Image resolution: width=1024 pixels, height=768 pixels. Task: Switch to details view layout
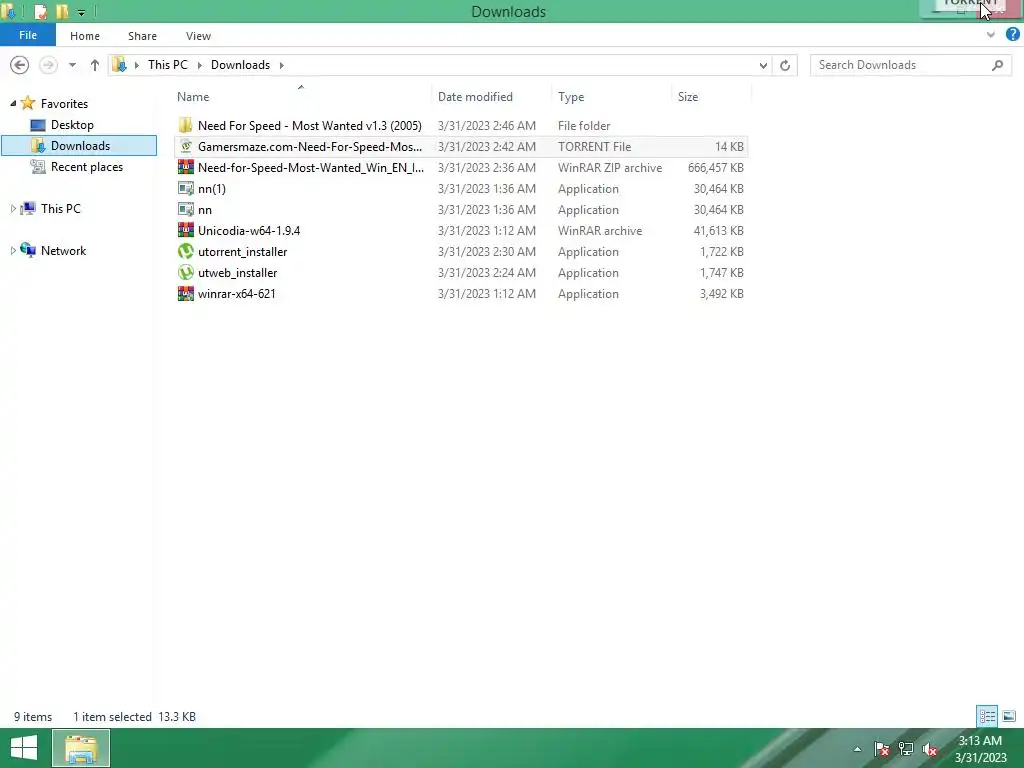click(x=987, y=716)
